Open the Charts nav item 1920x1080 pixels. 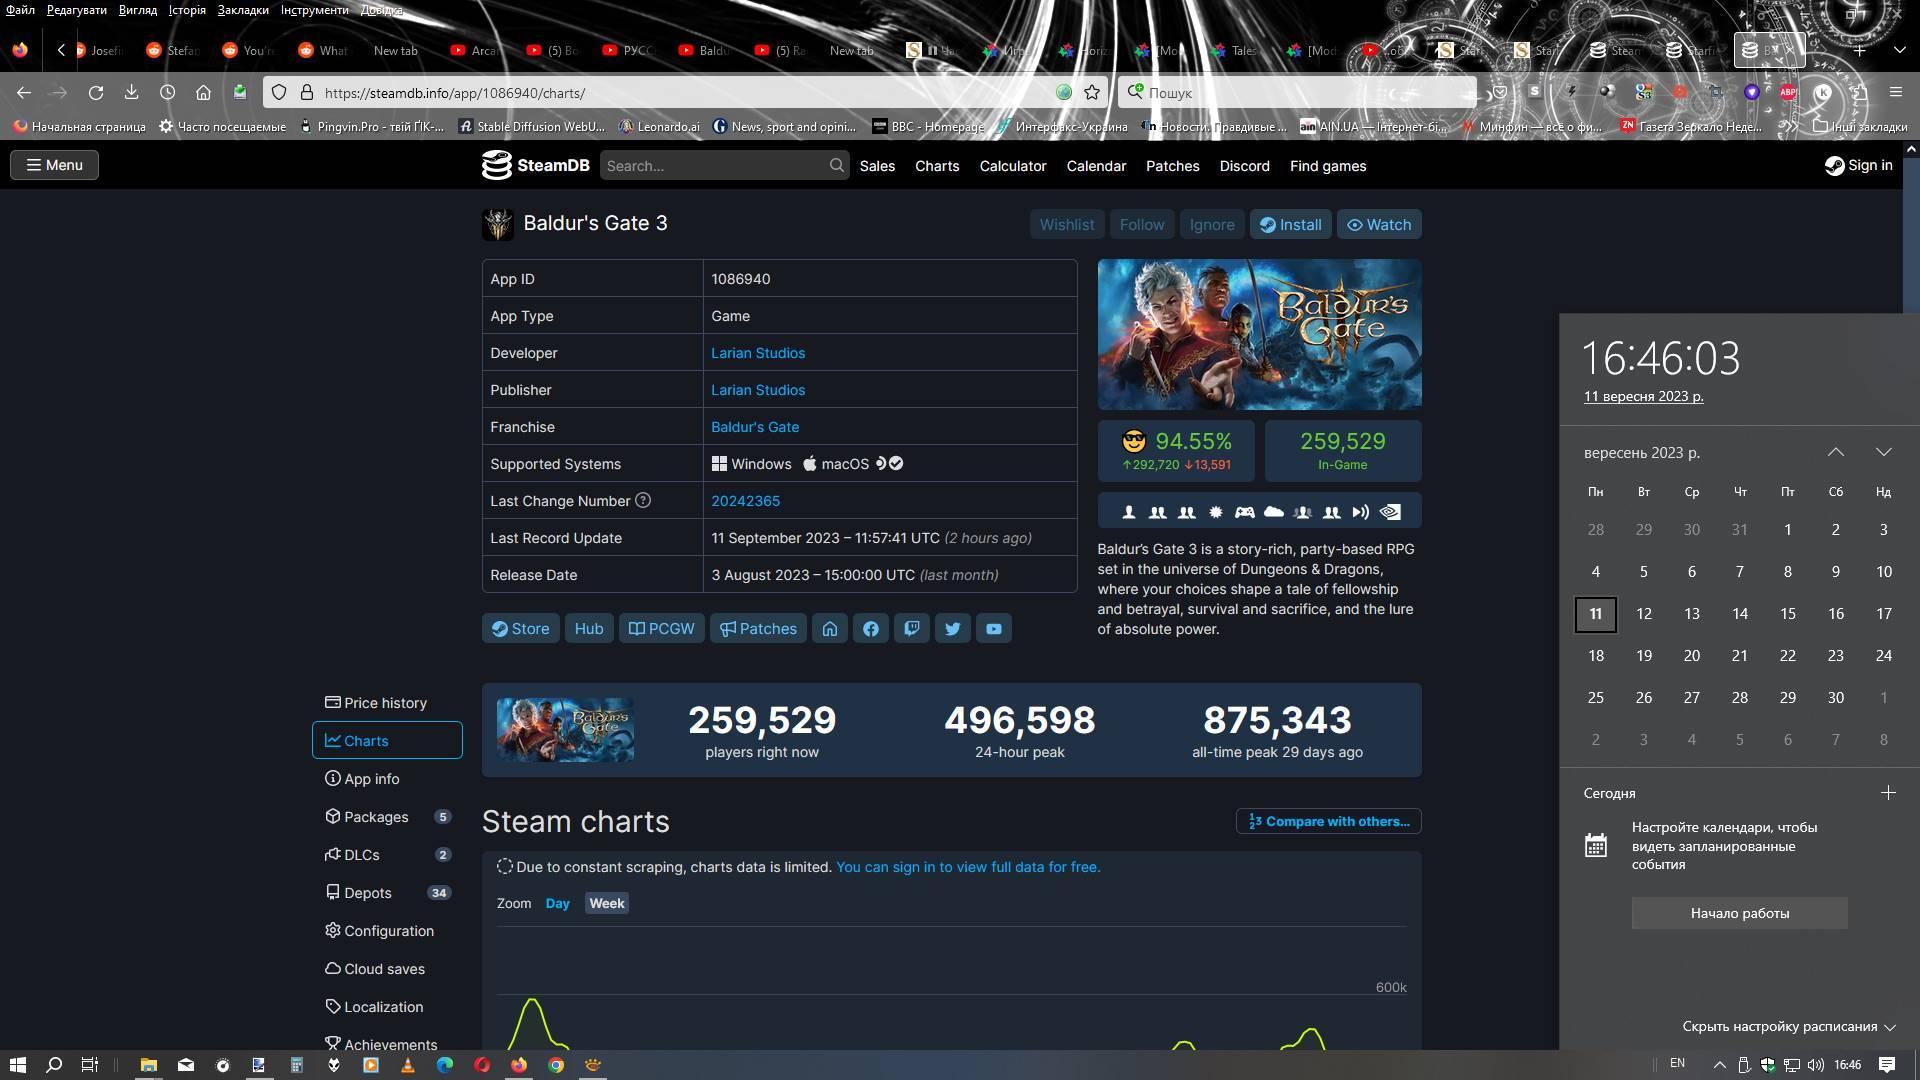coord(937,166)
